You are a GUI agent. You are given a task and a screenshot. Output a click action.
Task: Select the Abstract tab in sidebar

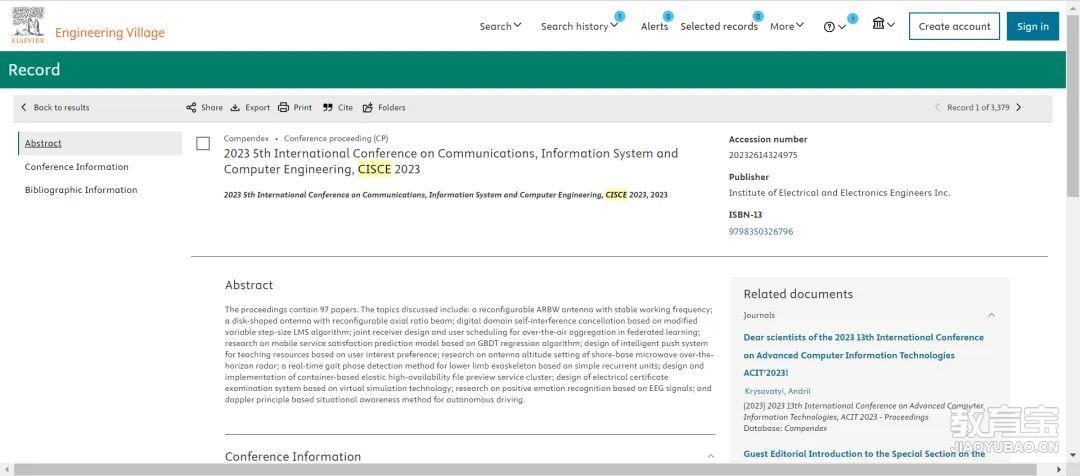pos(100,143)
